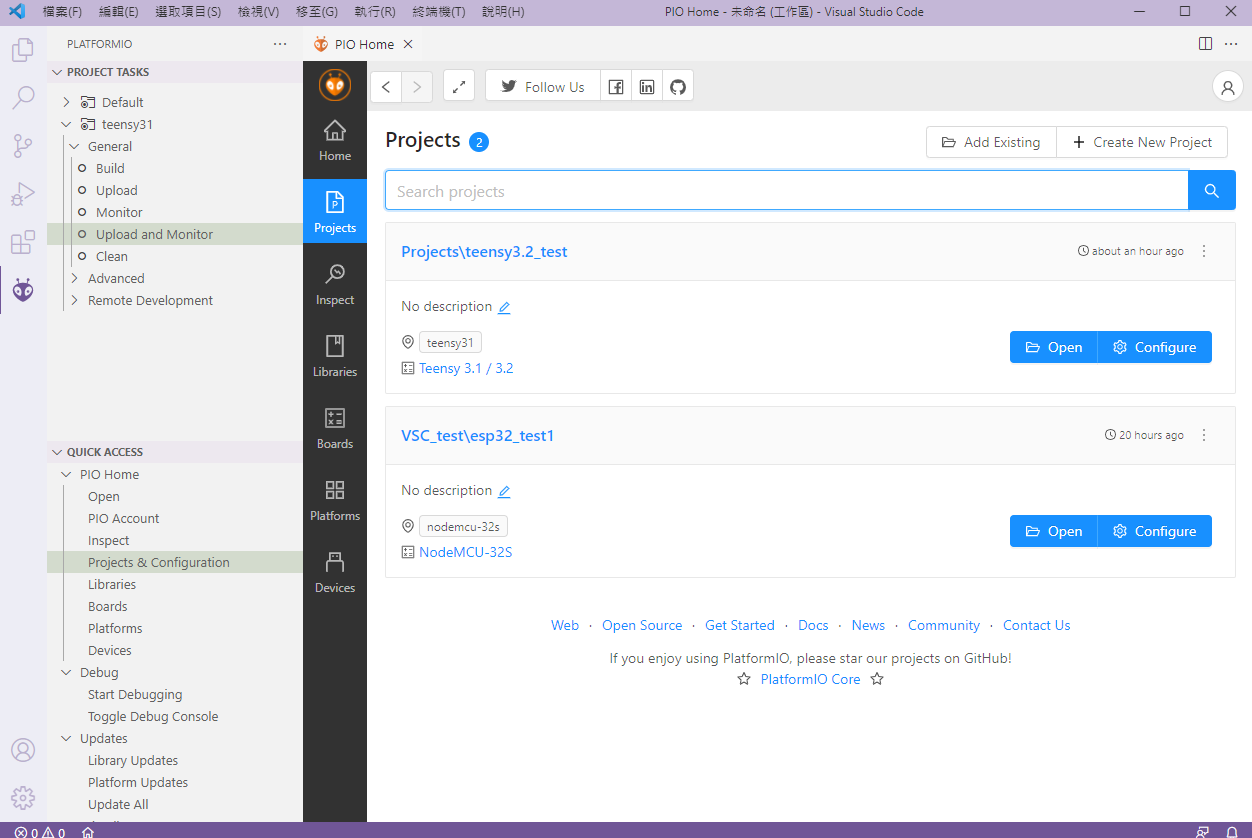Collapse the PIO Home quick access group
Image resolution: width=1252 pixels, height=838 pixels.
(x=67, y=474)
